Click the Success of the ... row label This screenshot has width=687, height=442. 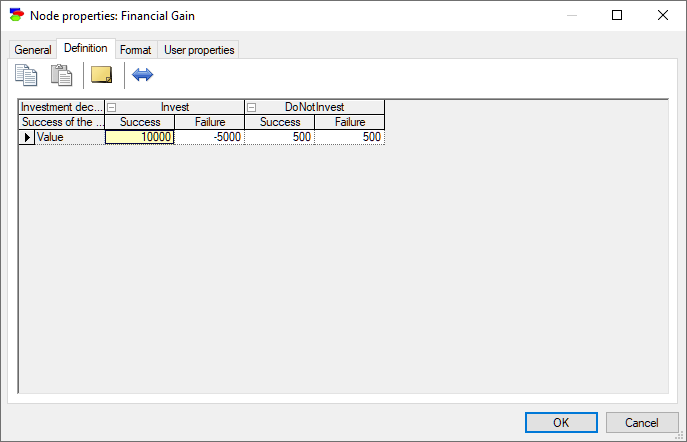pos(61,122)
